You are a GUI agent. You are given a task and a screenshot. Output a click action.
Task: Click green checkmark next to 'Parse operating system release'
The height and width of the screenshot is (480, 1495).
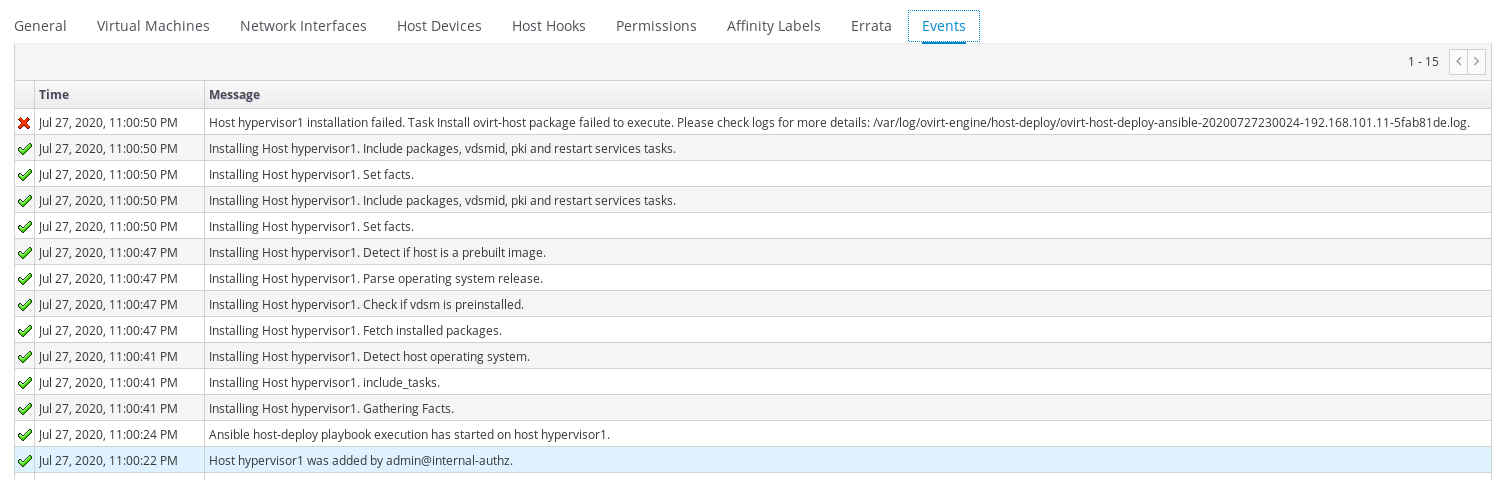point(24,279)
